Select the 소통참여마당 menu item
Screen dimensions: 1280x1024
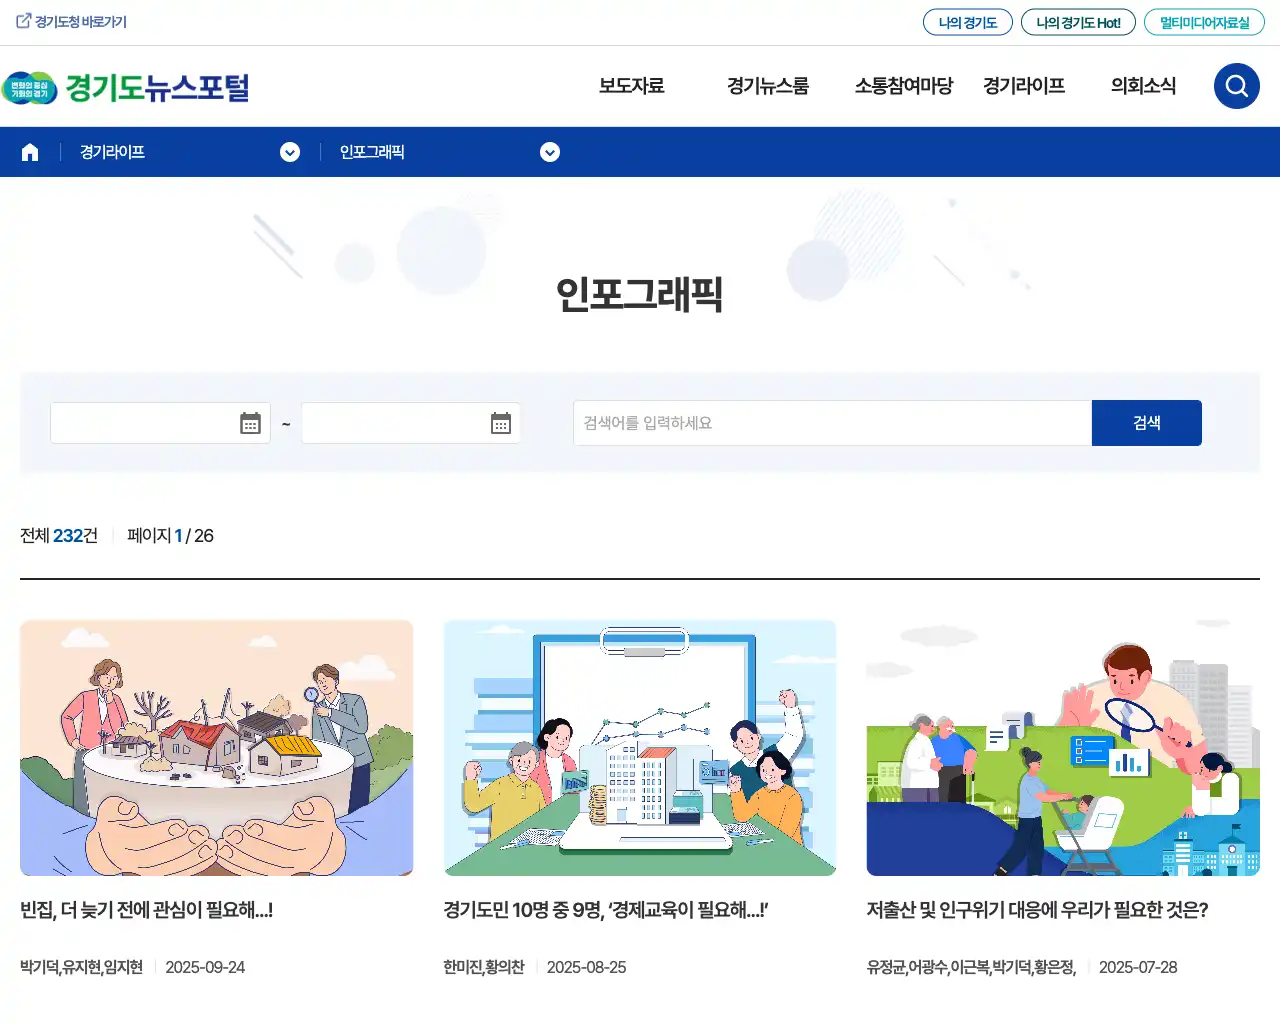click(904, 86)
